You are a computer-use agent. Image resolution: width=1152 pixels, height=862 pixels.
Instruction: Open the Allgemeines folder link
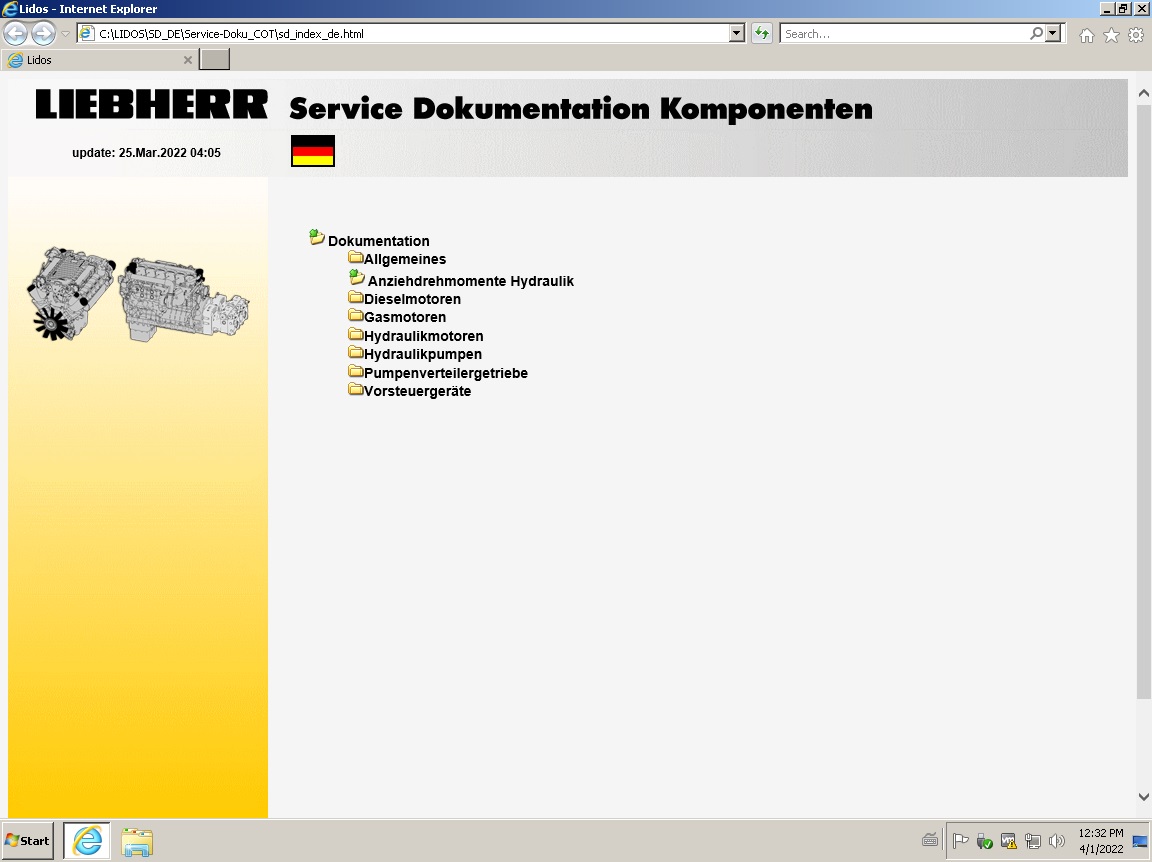[x=405, y=259]
